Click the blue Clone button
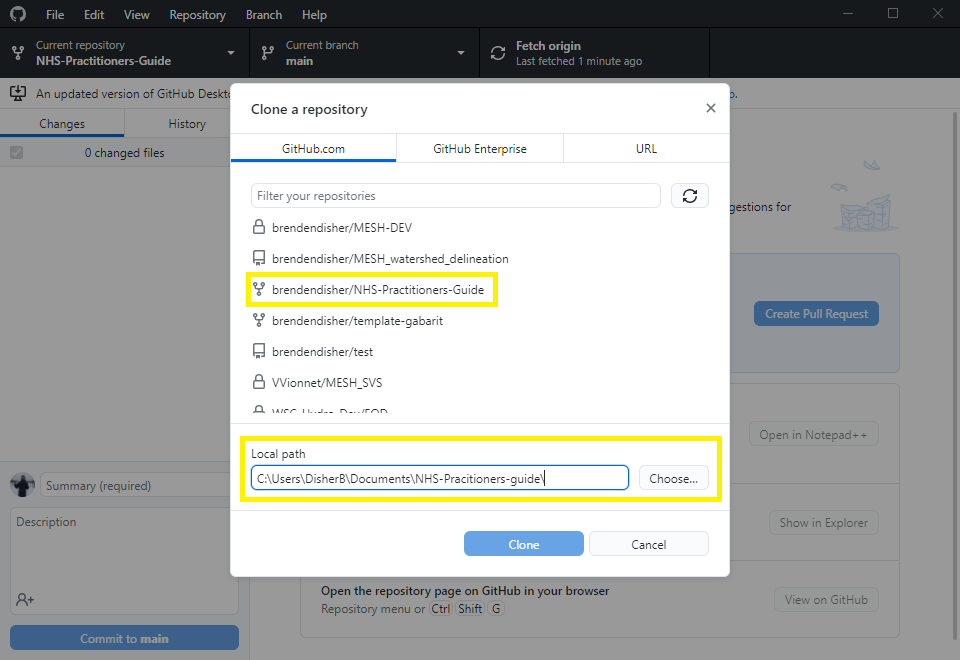Screen dimensions: 960x660 523,544
